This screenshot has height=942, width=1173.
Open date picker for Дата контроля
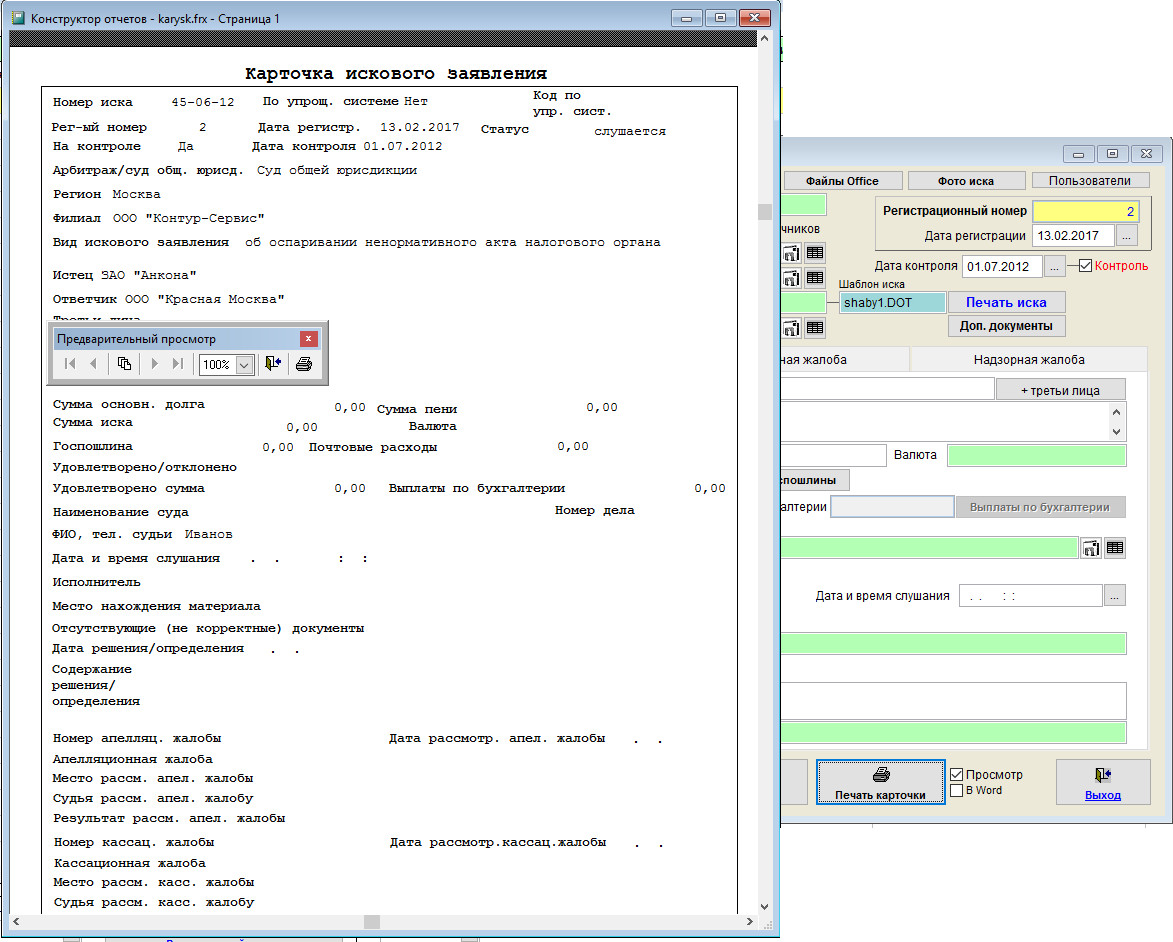pos(1054,266)
